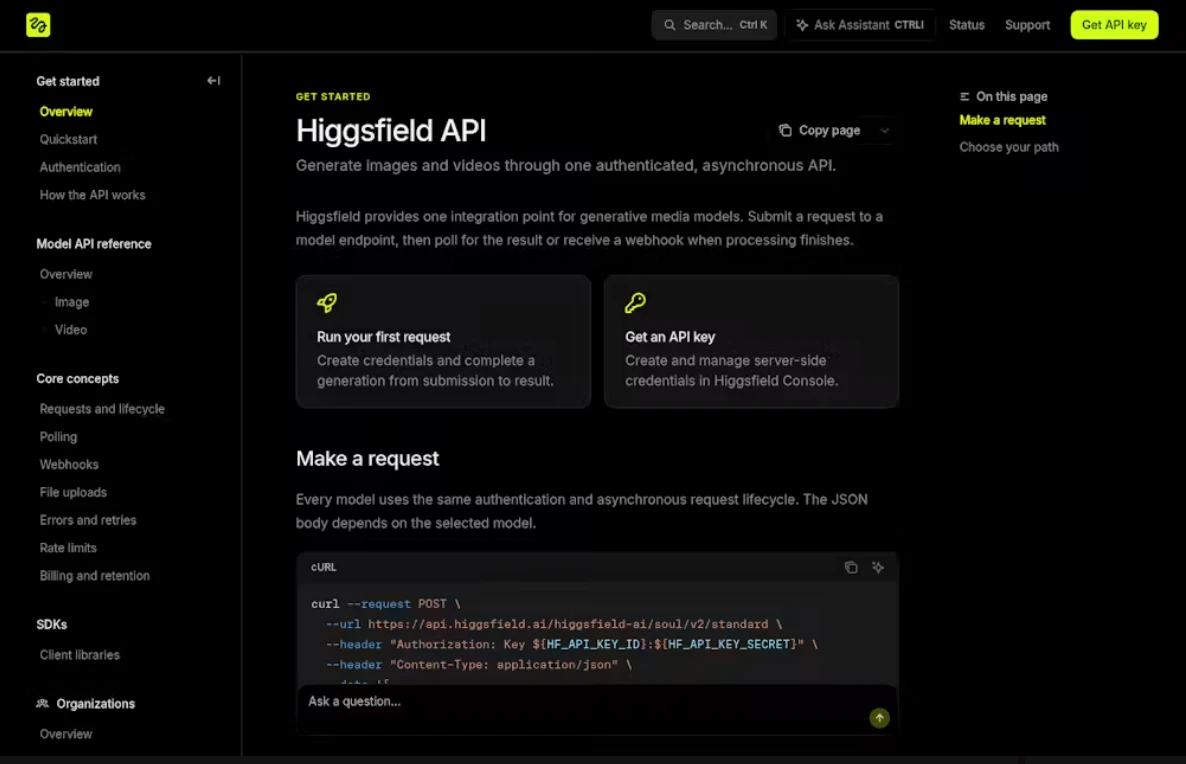
Task: Click the cURL label on code block
Action: coord(324,567)
